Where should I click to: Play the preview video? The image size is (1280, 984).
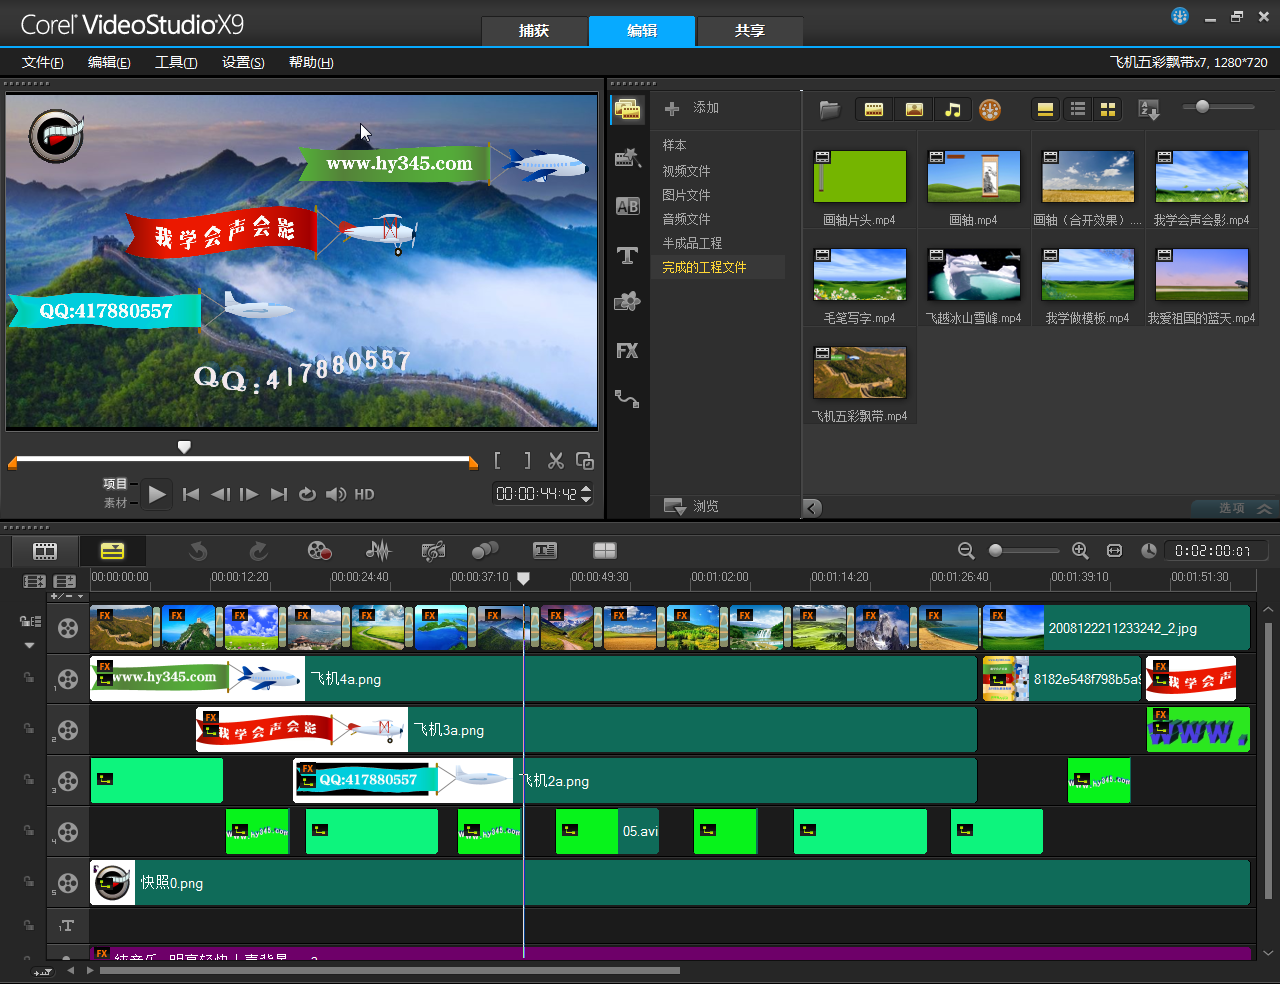pos(157,494)
